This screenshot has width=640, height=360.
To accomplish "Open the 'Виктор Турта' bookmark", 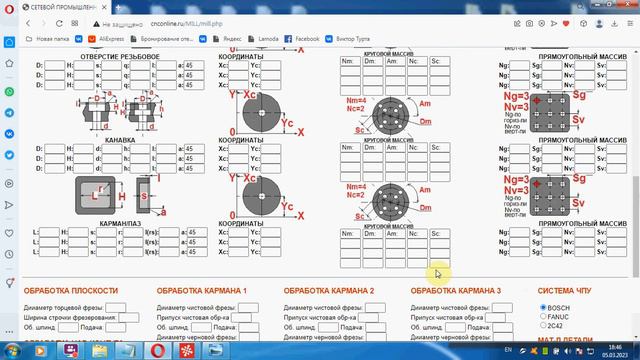I will pyautogui.click(x=347, y=39).
